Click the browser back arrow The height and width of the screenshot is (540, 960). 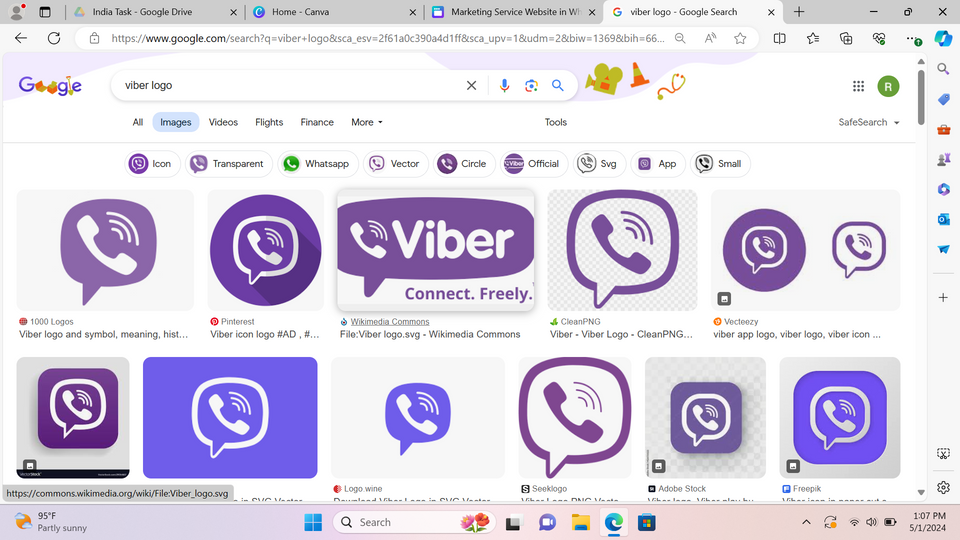(21, 38)
